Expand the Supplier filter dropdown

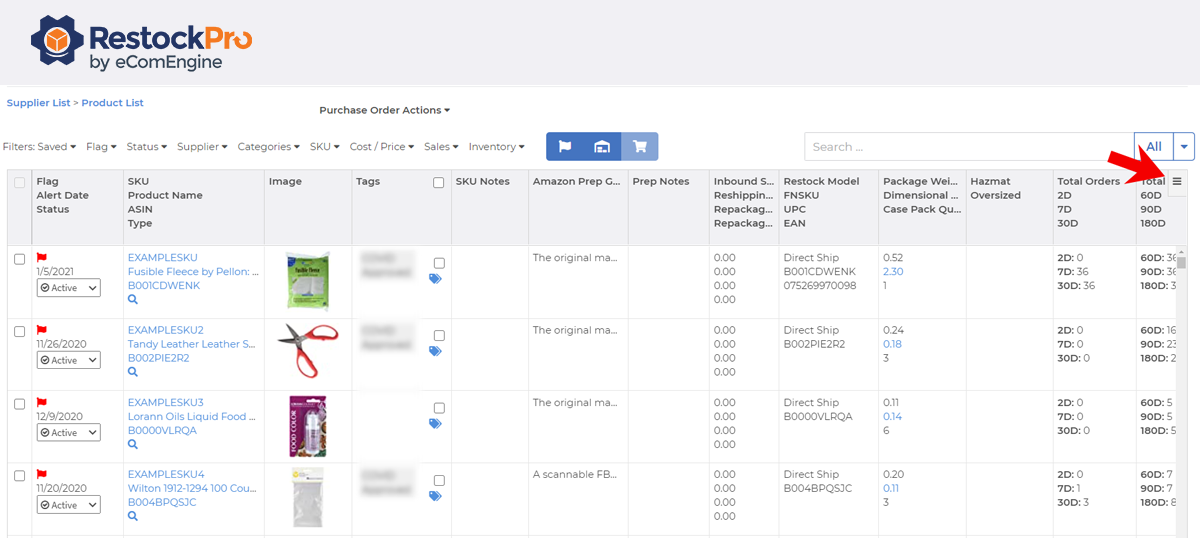tap(202, 147)
